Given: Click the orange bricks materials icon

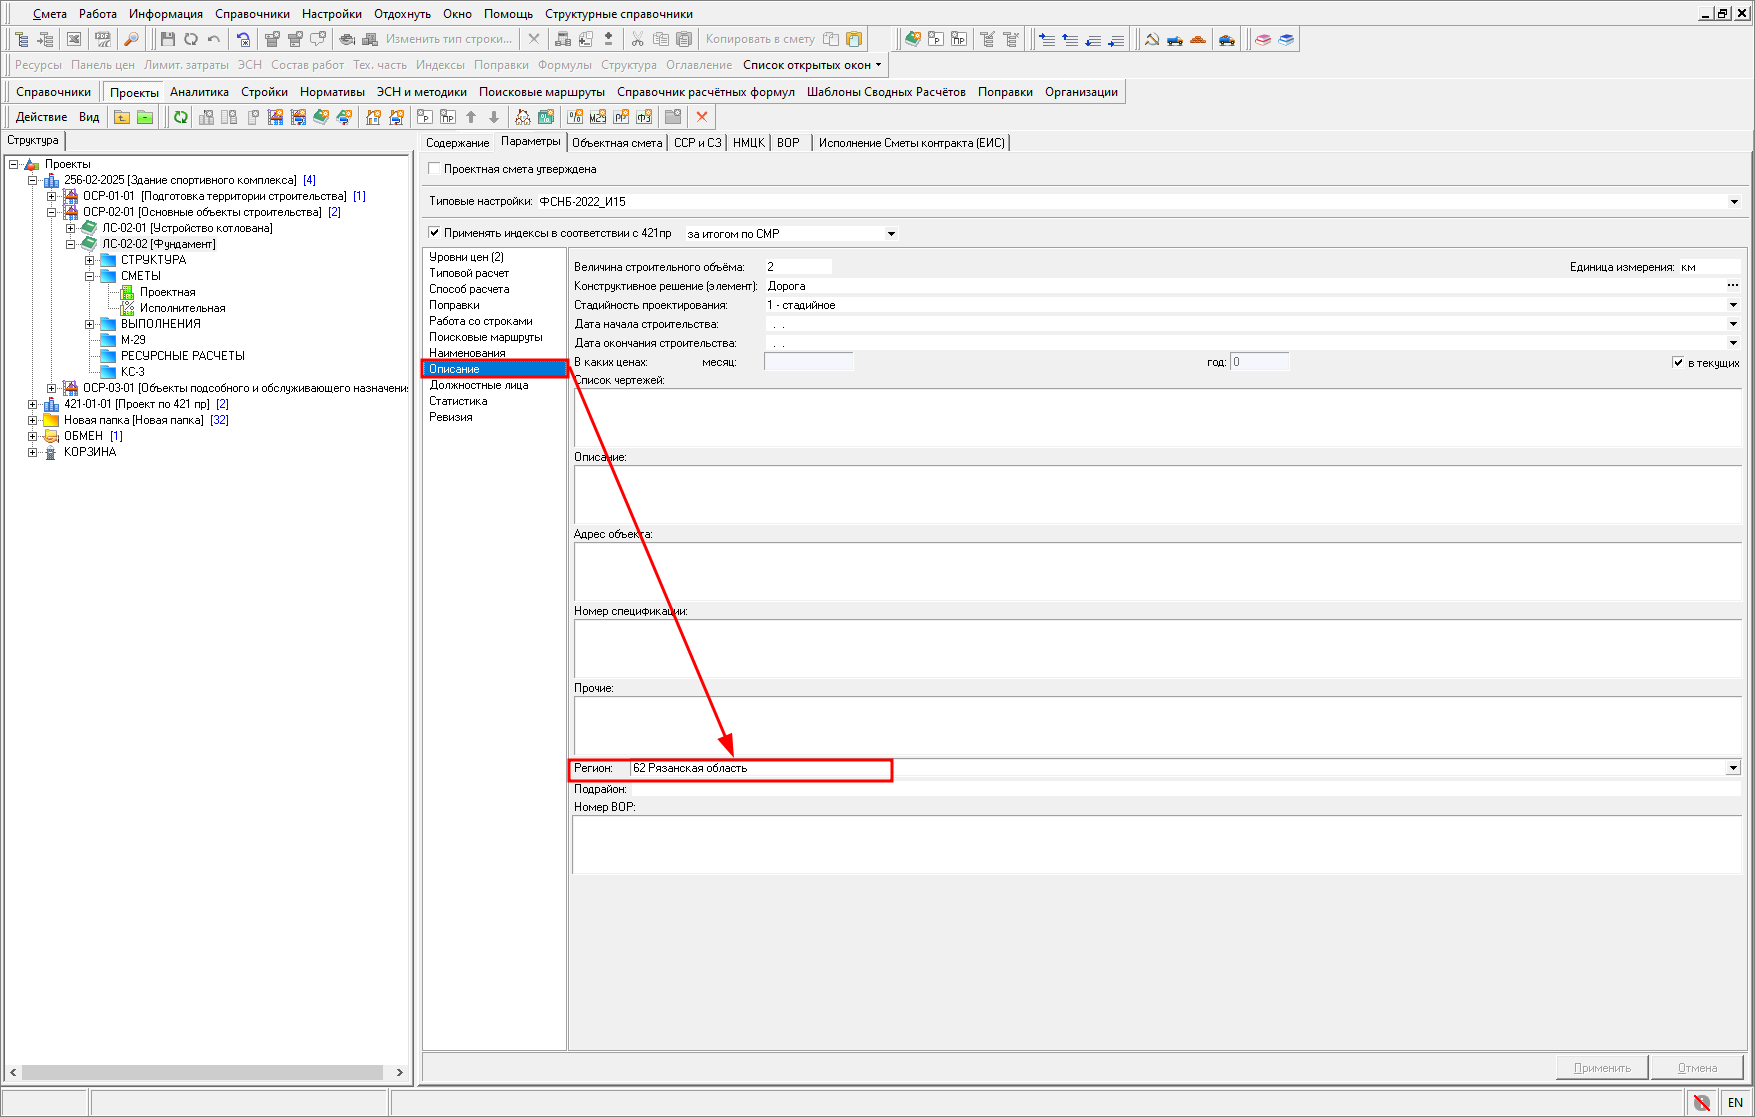Looking at the screenshot, I should (1198, 39).
